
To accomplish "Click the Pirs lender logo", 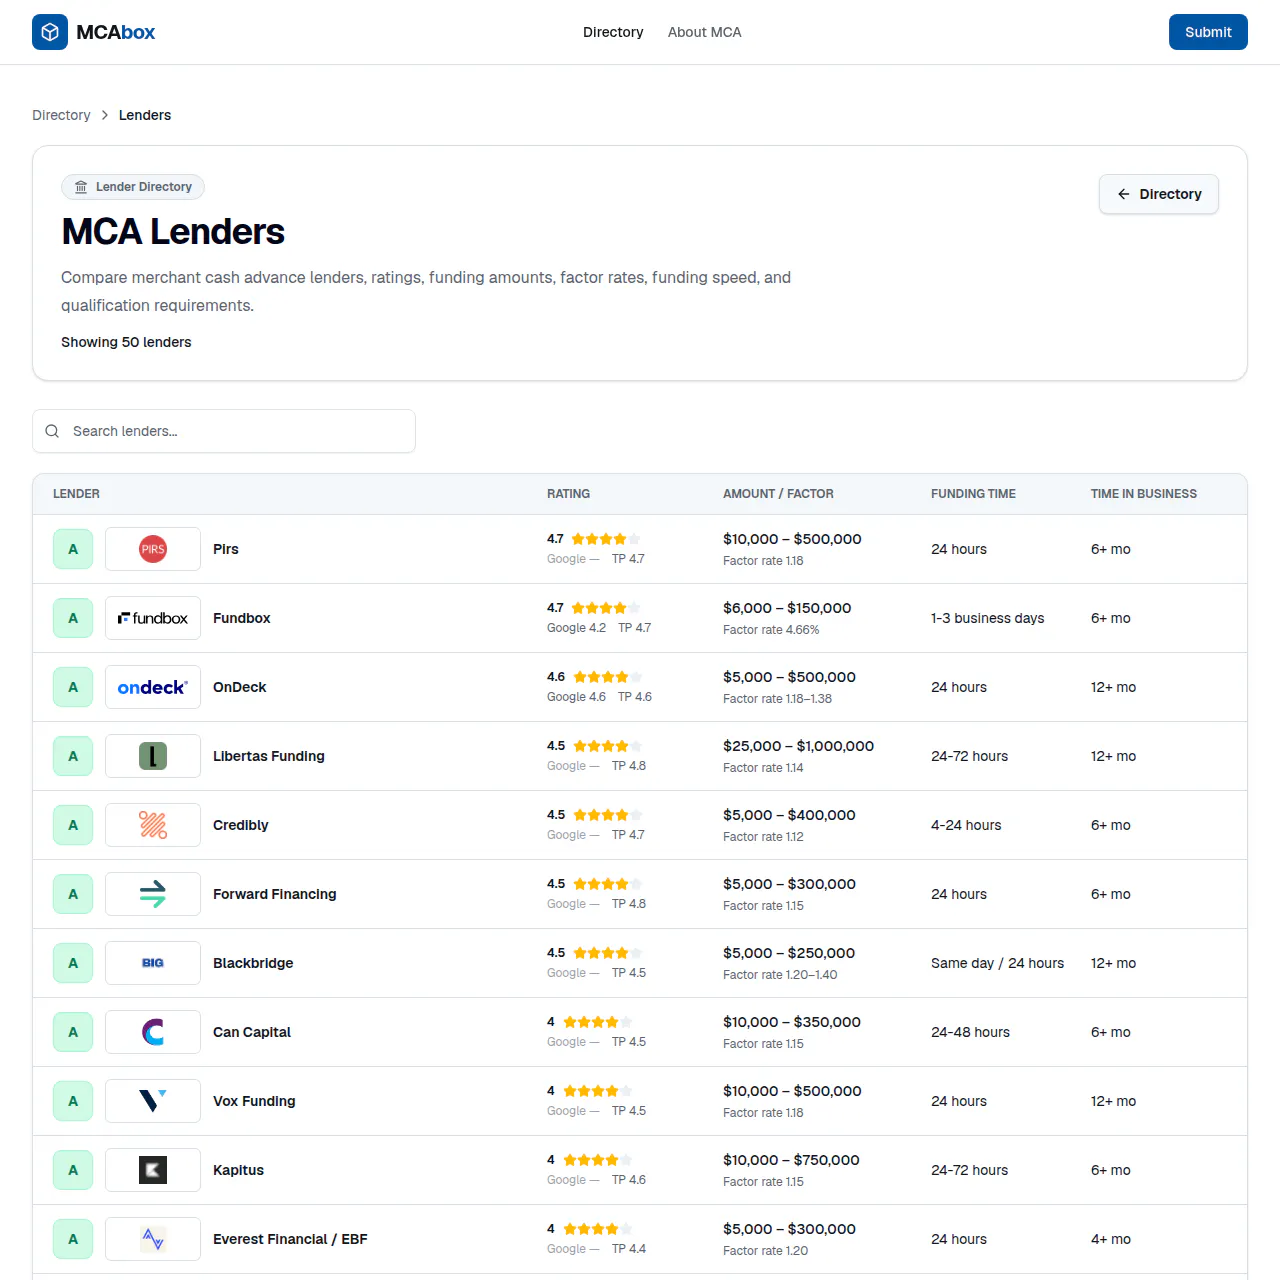I will coord(153,549).
